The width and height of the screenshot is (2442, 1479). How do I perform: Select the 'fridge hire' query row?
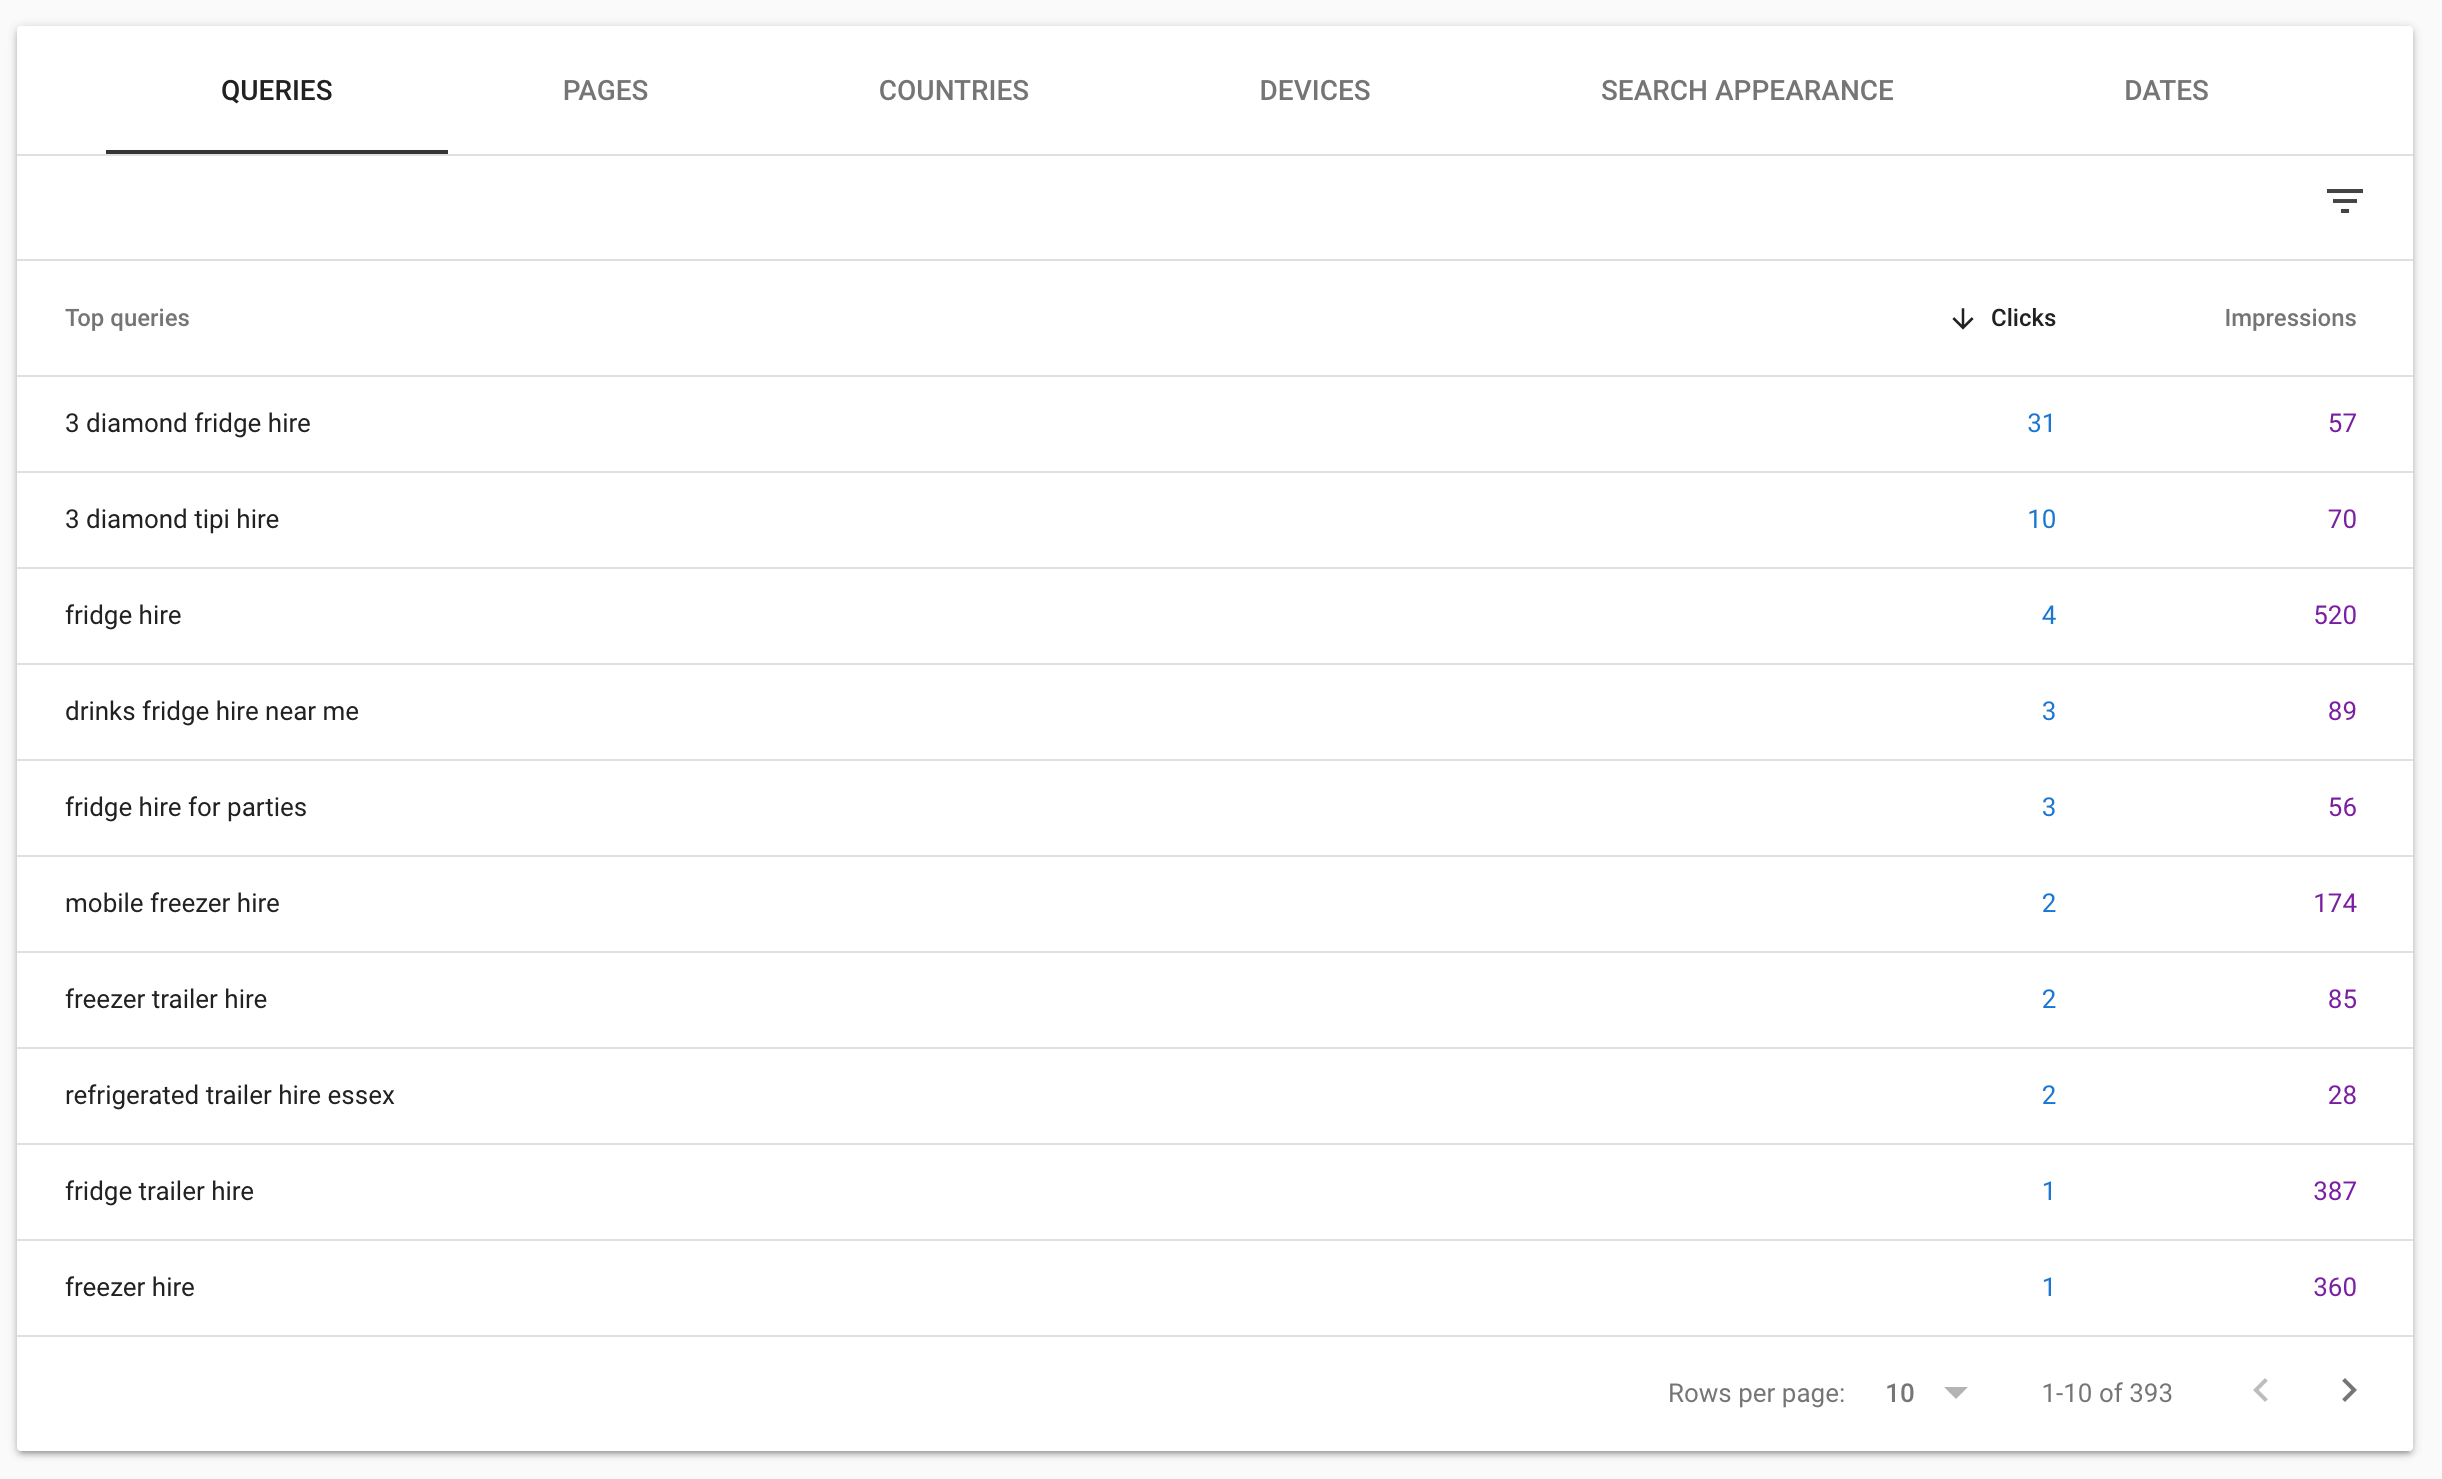click(1215, 616)
